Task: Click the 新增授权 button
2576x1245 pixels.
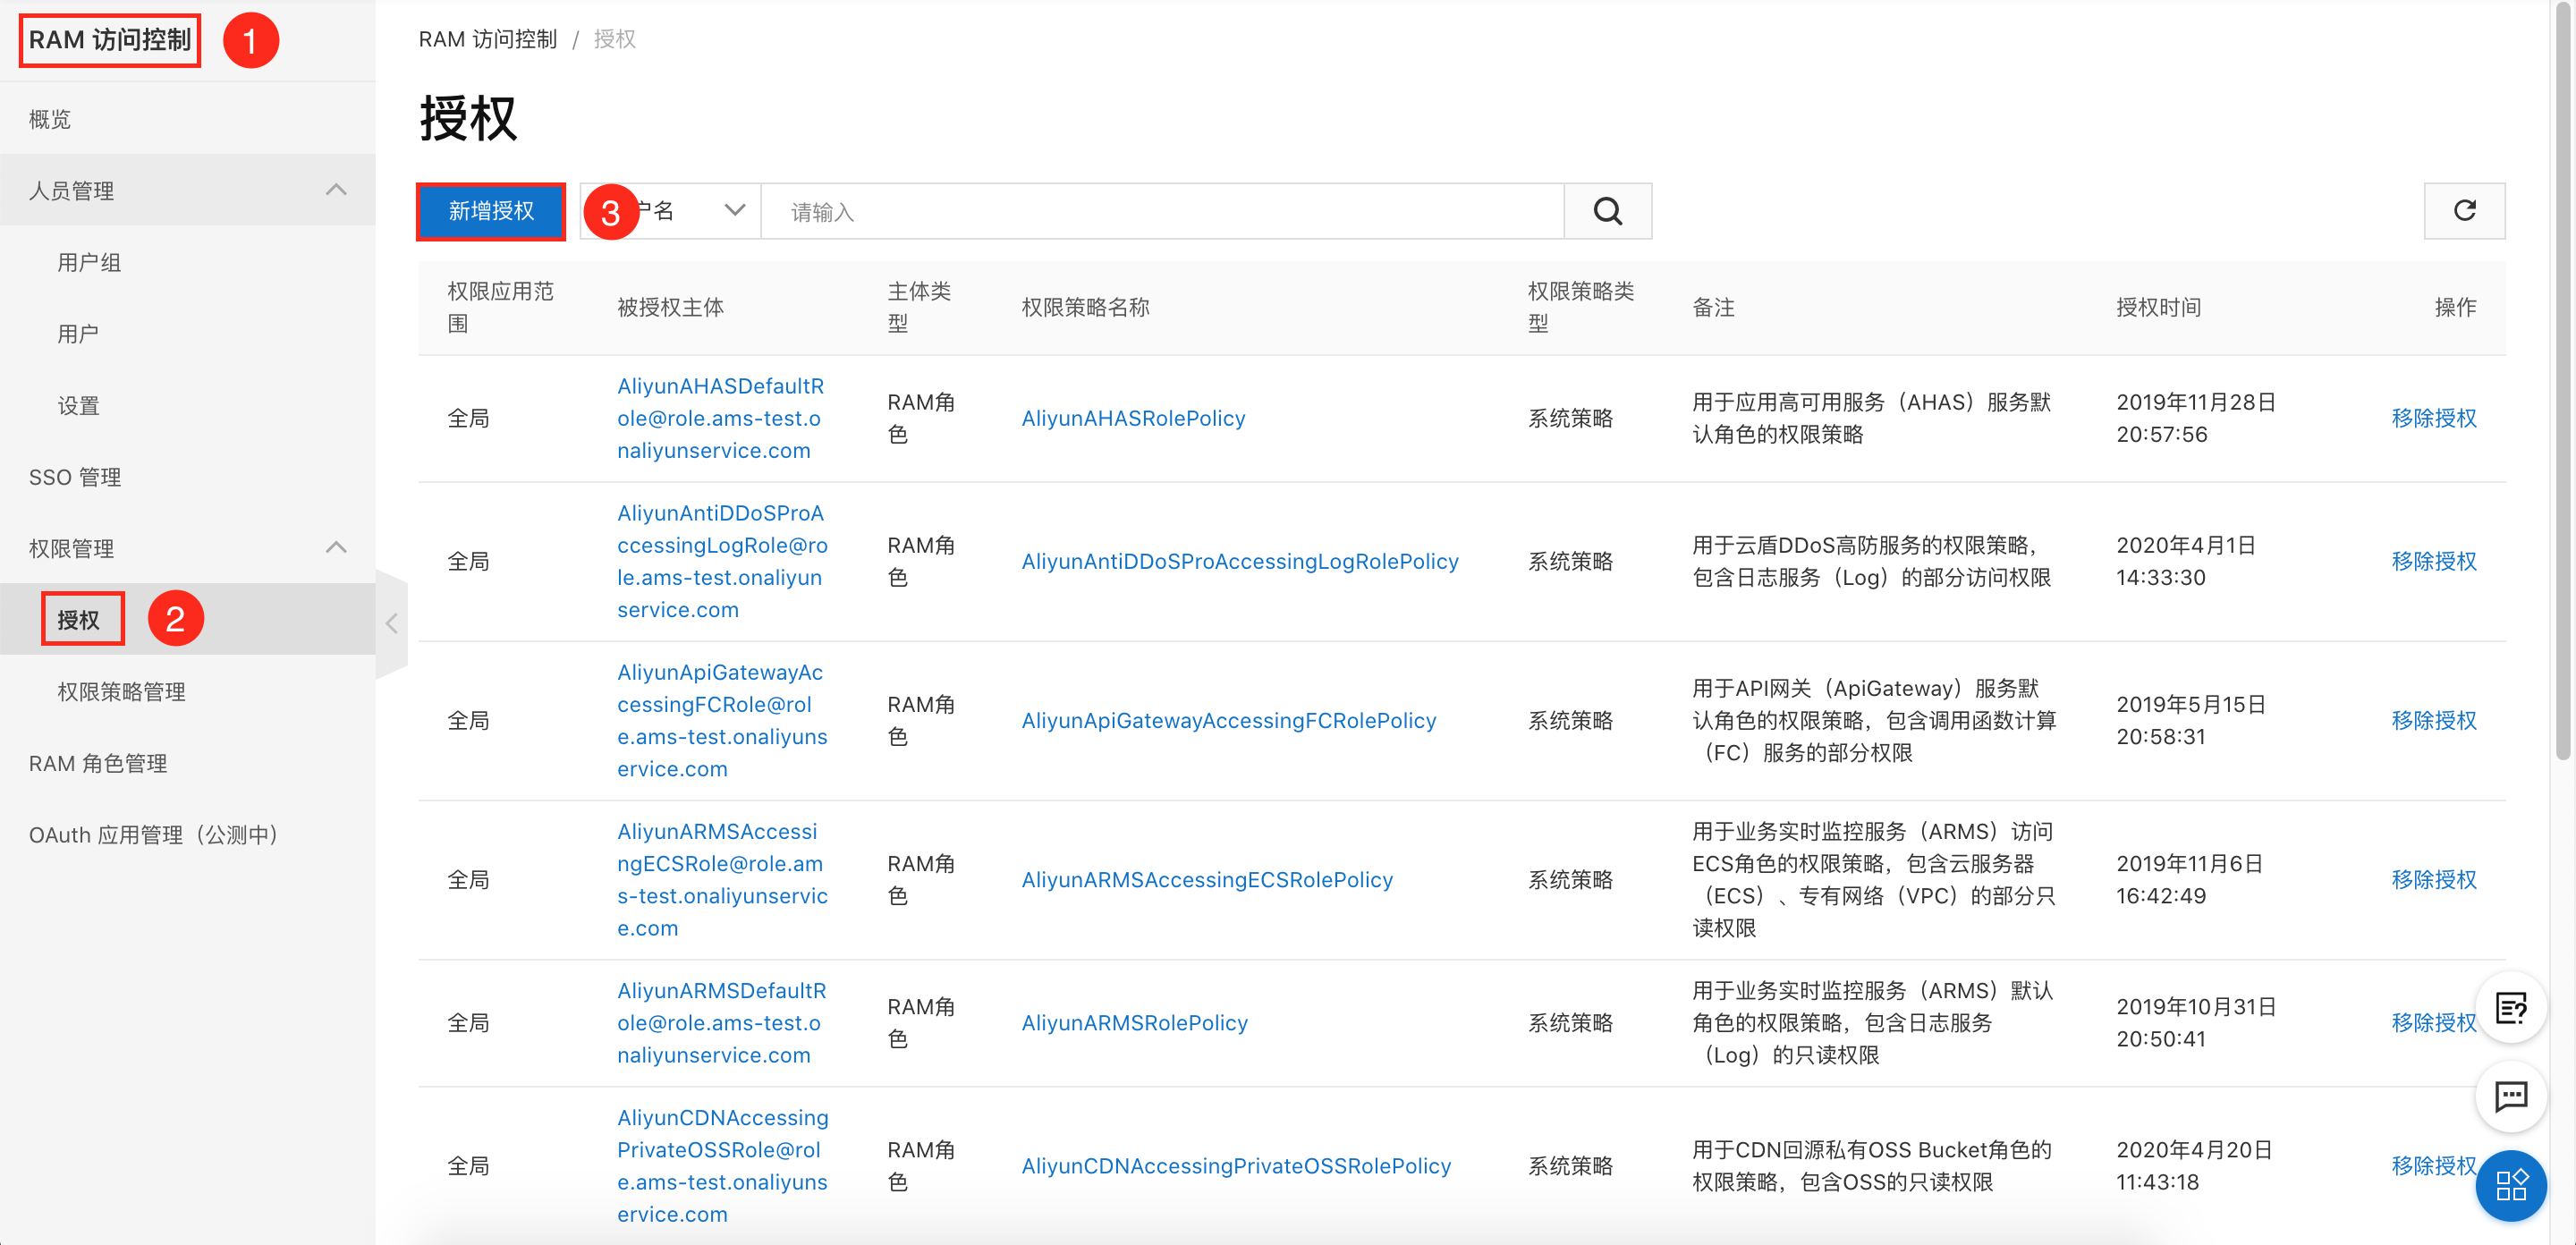Action: pyautogui.click(x=491, y=211)
